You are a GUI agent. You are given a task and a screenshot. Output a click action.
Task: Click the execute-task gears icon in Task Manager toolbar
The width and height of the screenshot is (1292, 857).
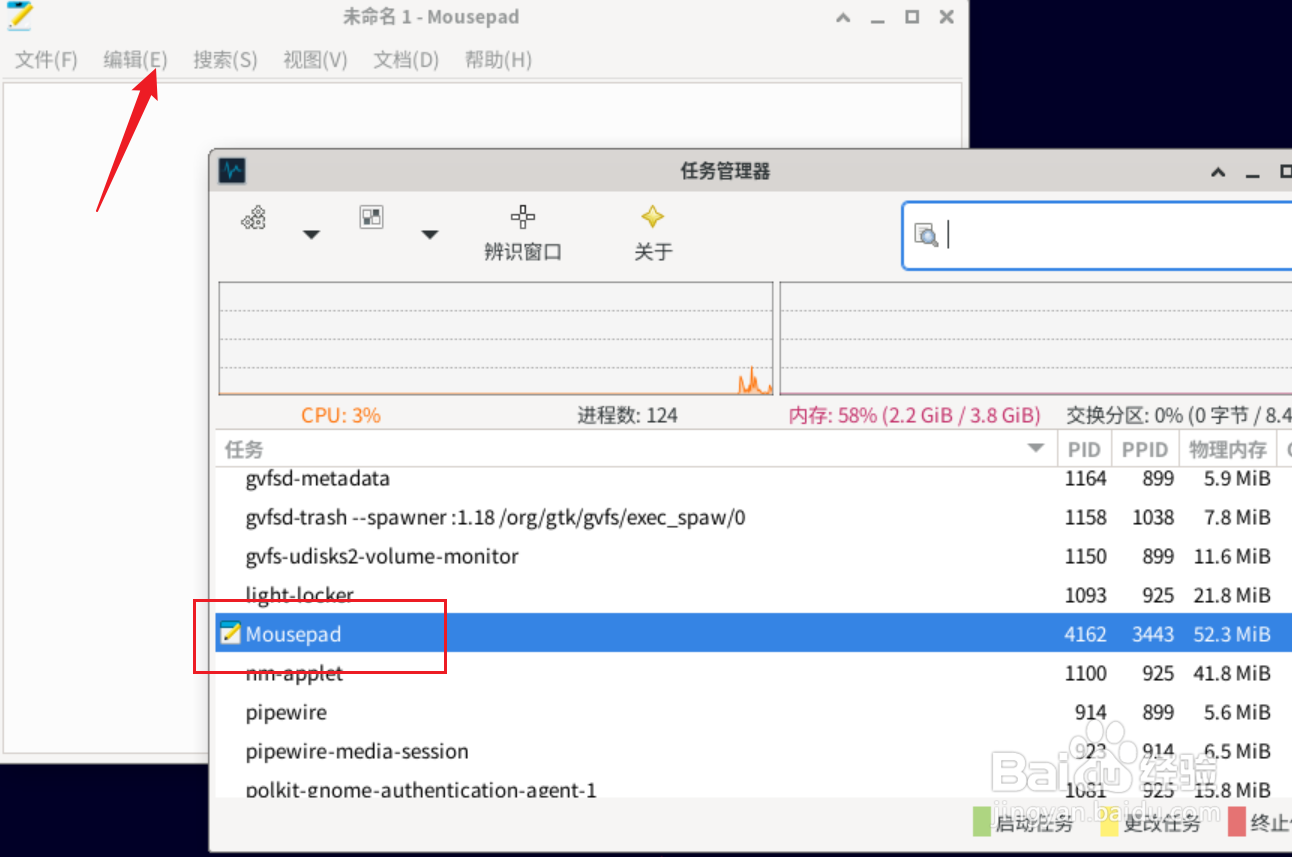254,218
